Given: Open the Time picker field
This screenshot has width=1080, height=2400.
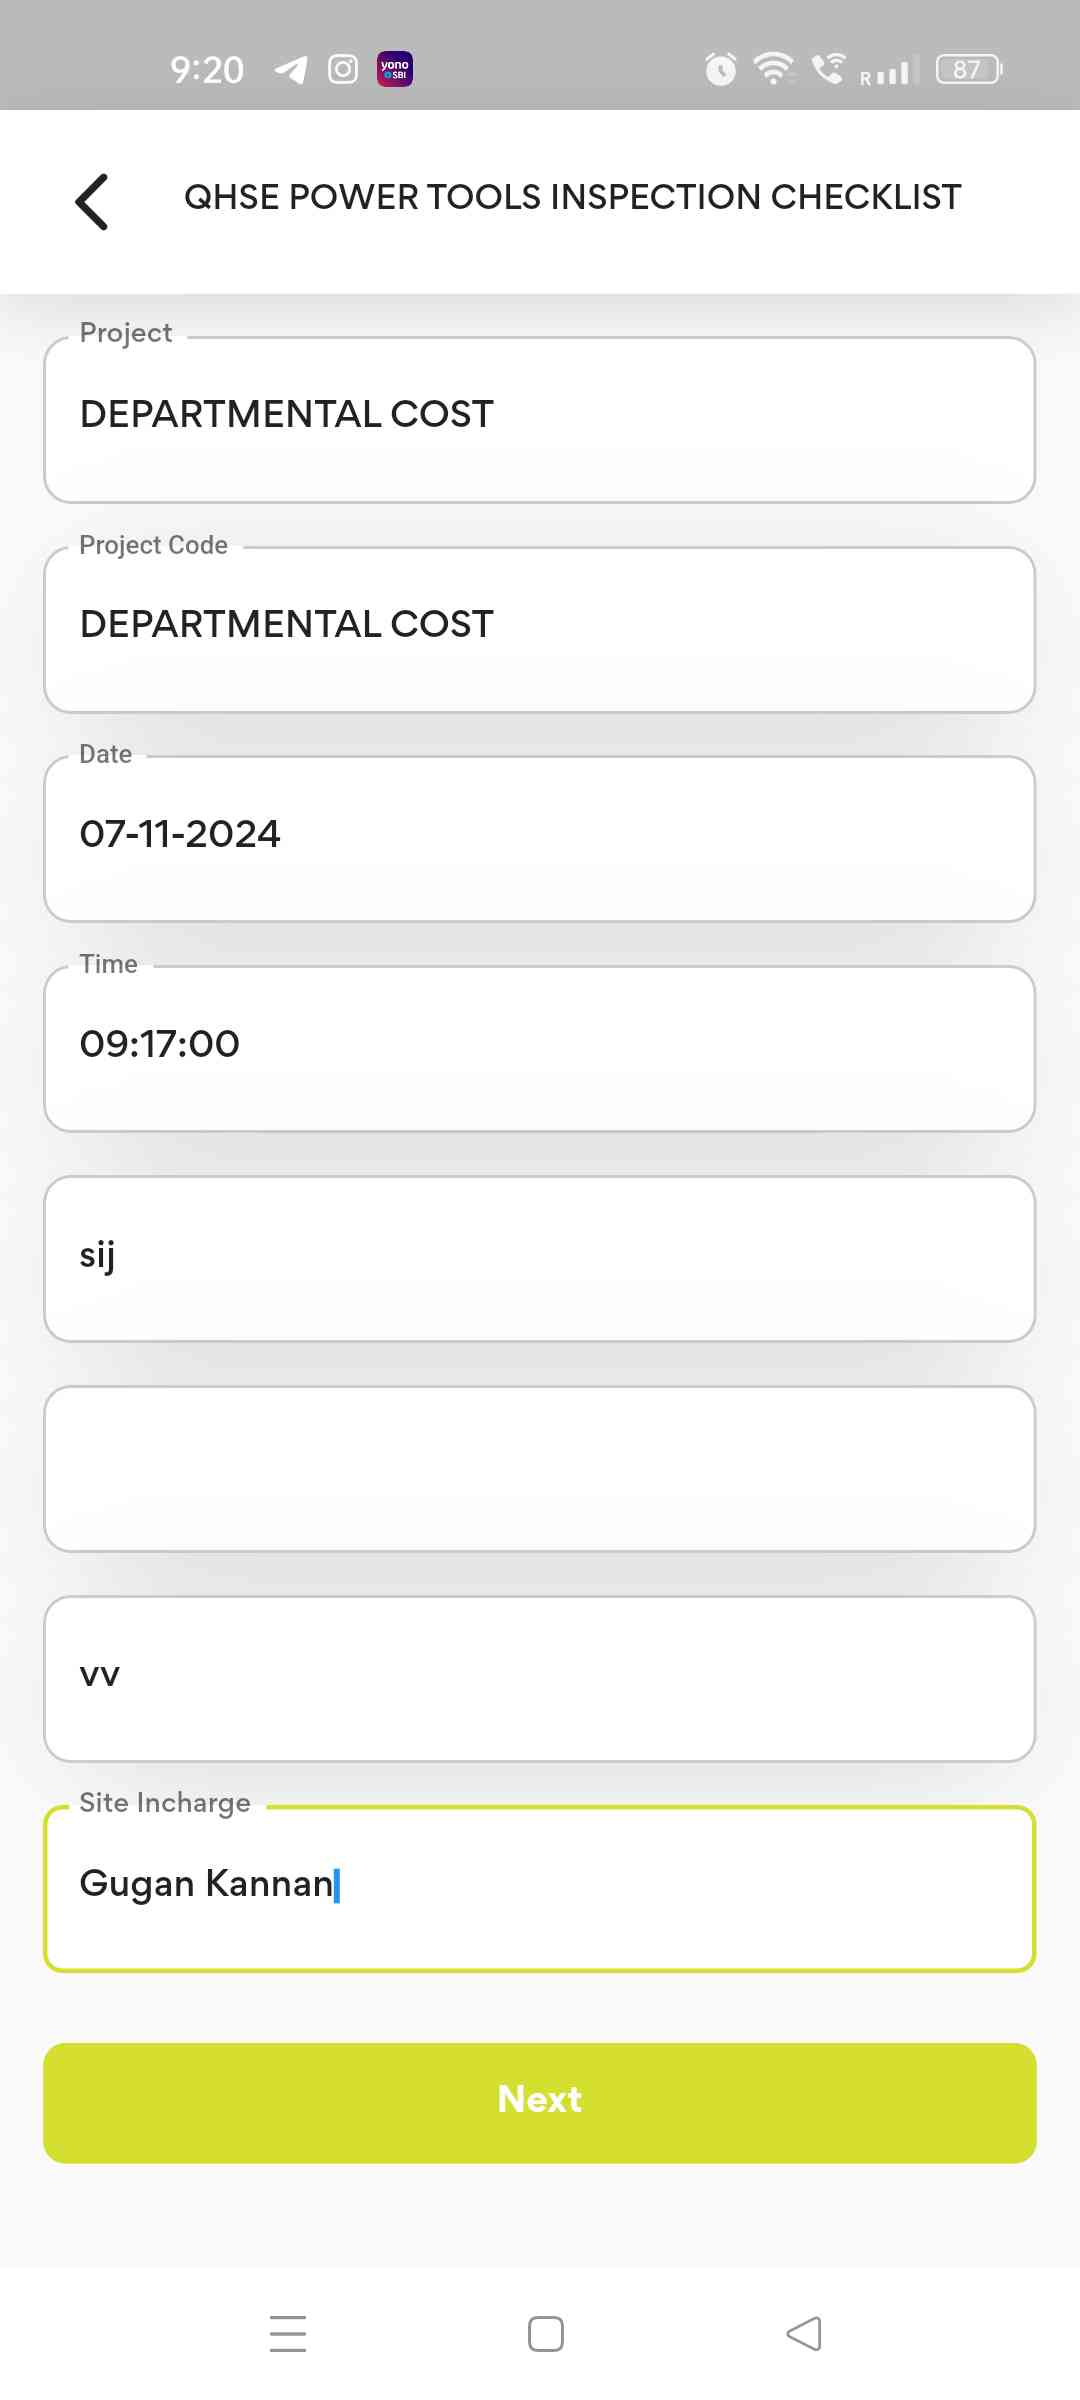Looking at the screenshot, I should (x=540, y=1049).
